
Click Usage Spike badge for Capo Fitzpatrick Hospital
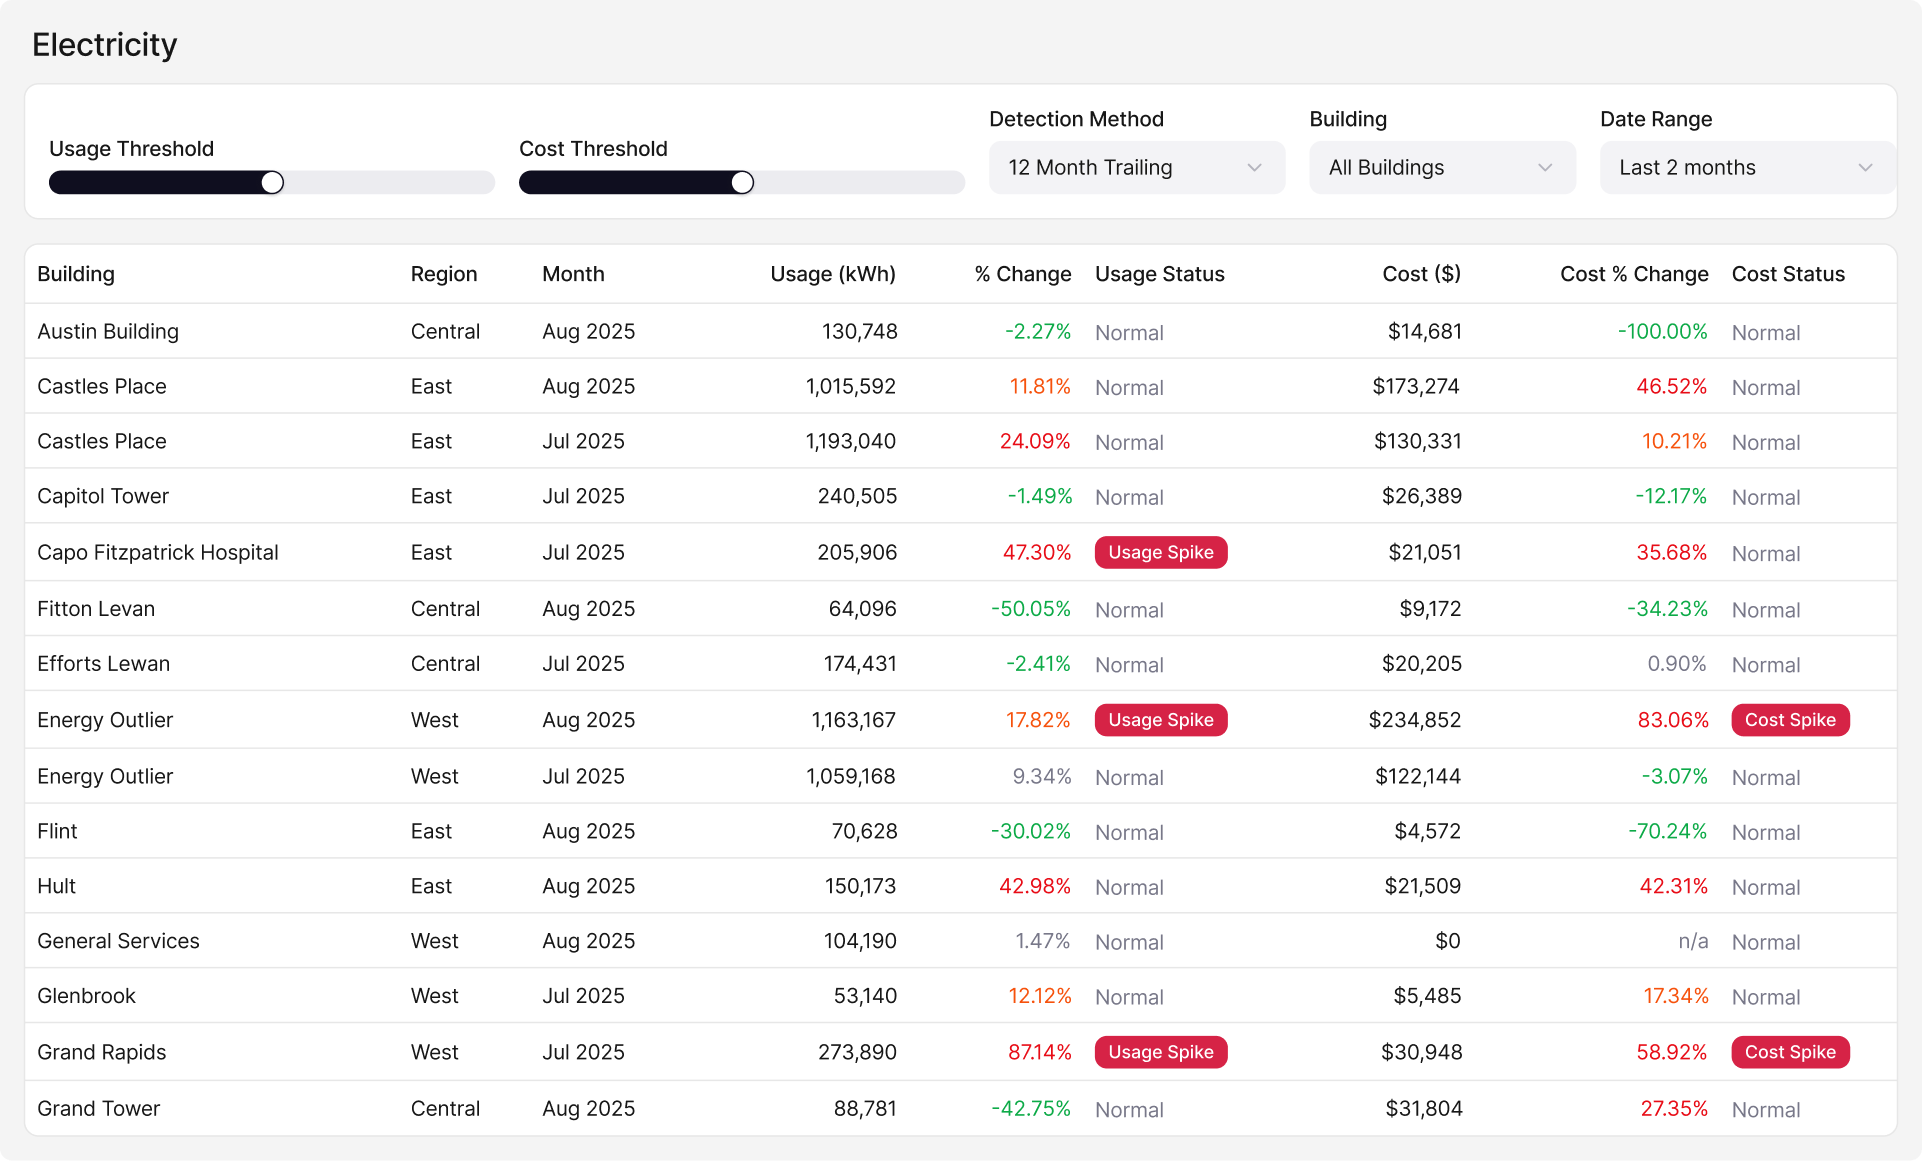1160,553
